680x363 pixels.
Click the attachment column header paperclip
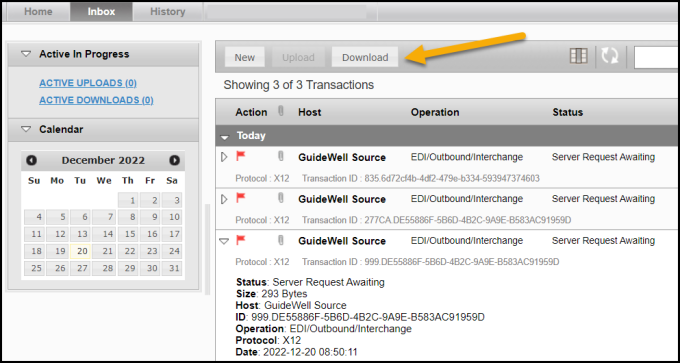[281, 111]
